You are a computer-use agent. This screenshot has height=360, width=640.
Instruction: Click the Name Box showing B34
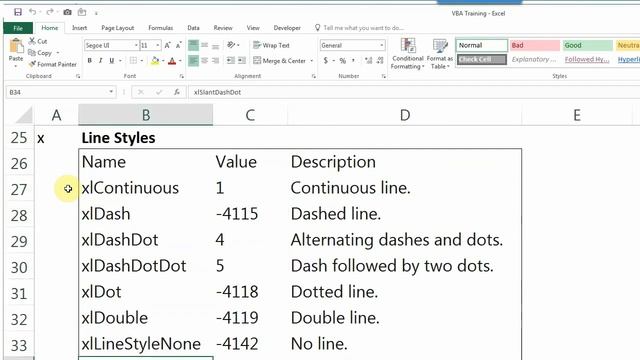60,92
